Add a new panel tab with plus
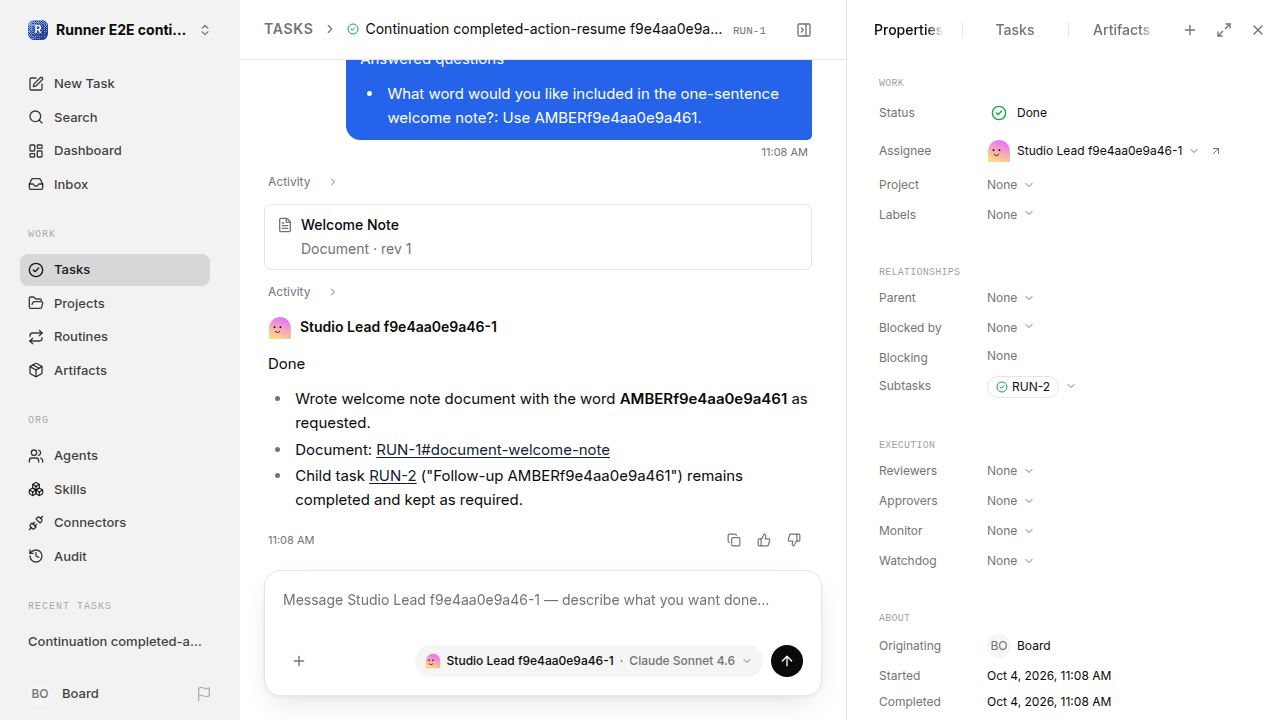 [1190, 30]
